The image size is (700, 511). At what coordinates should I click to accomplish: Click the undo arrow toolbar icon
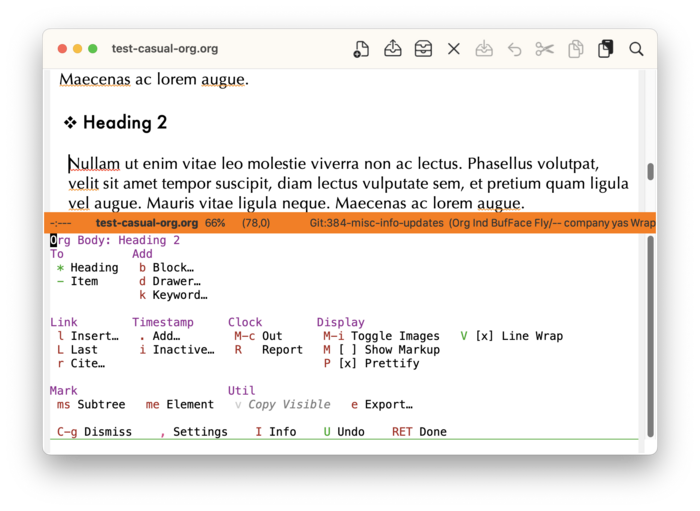(x=514, y=49)
